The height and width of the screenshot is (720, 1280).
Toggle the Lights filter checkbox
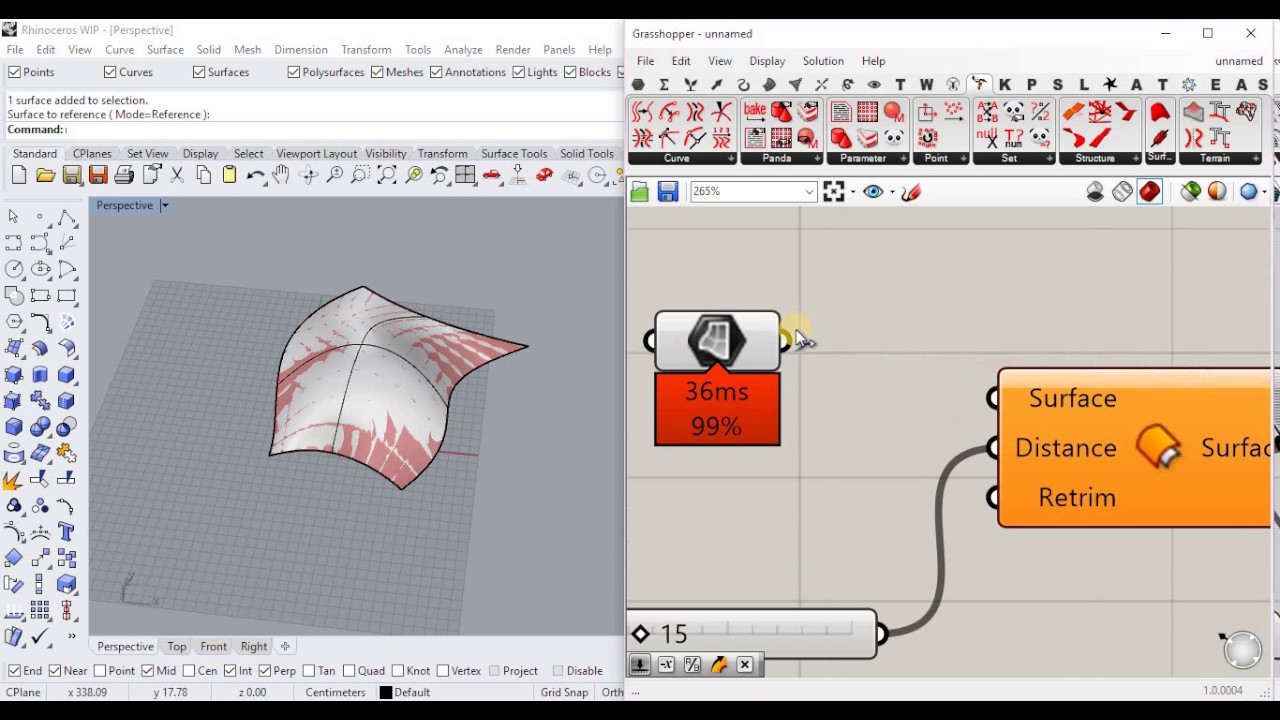coord(518,72)
